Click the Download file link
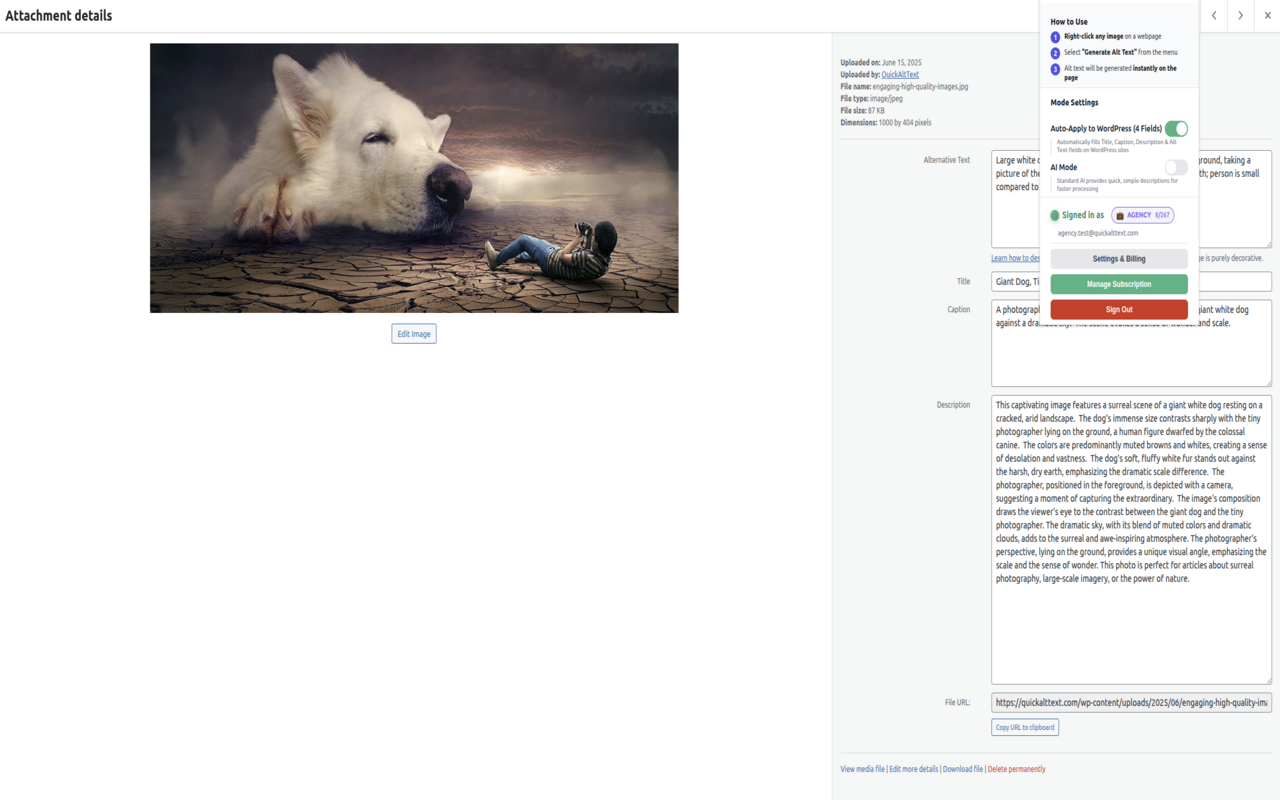The image size is (1280, 800). click(963, 769)
